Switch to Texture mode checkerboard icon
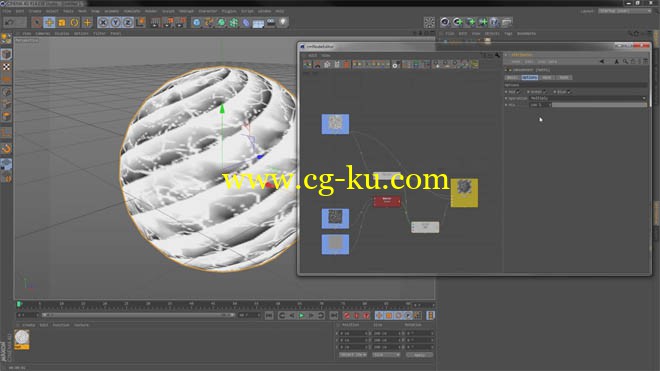The height and width of the screenshot is (371, 660). click(6, 67)
